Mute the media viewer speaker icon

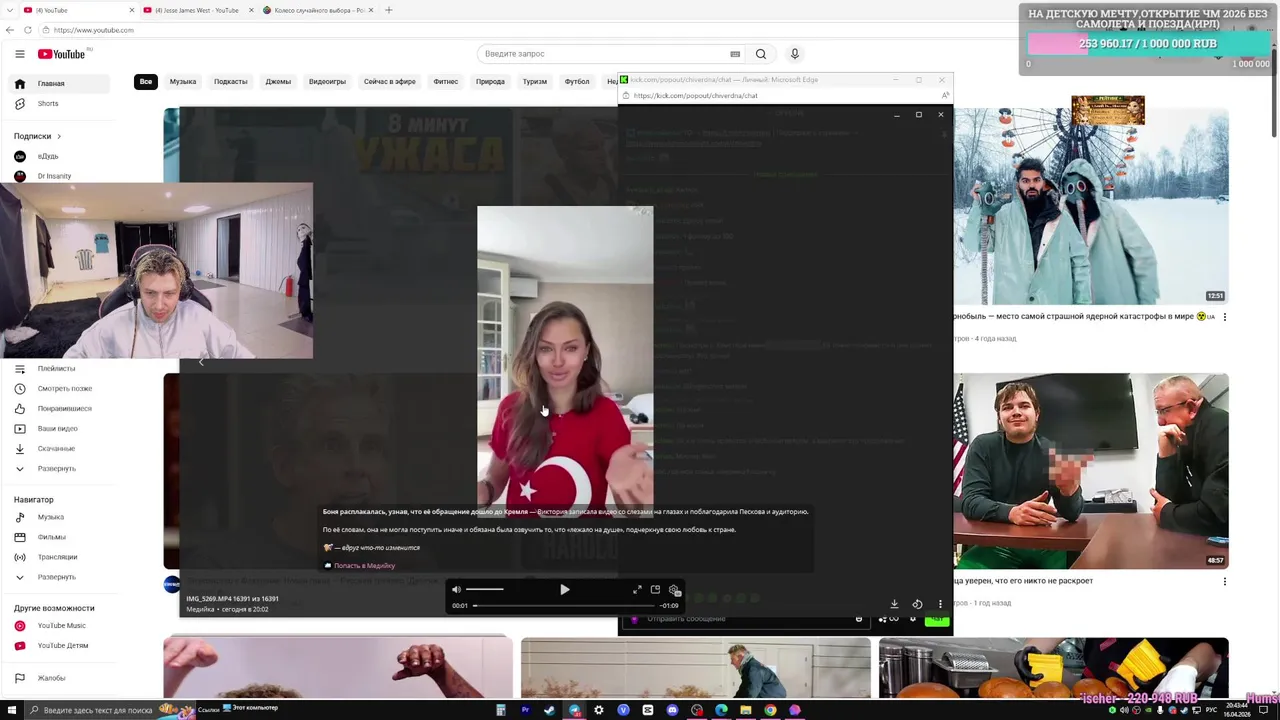pyautogui.click(x=457, y=590)
